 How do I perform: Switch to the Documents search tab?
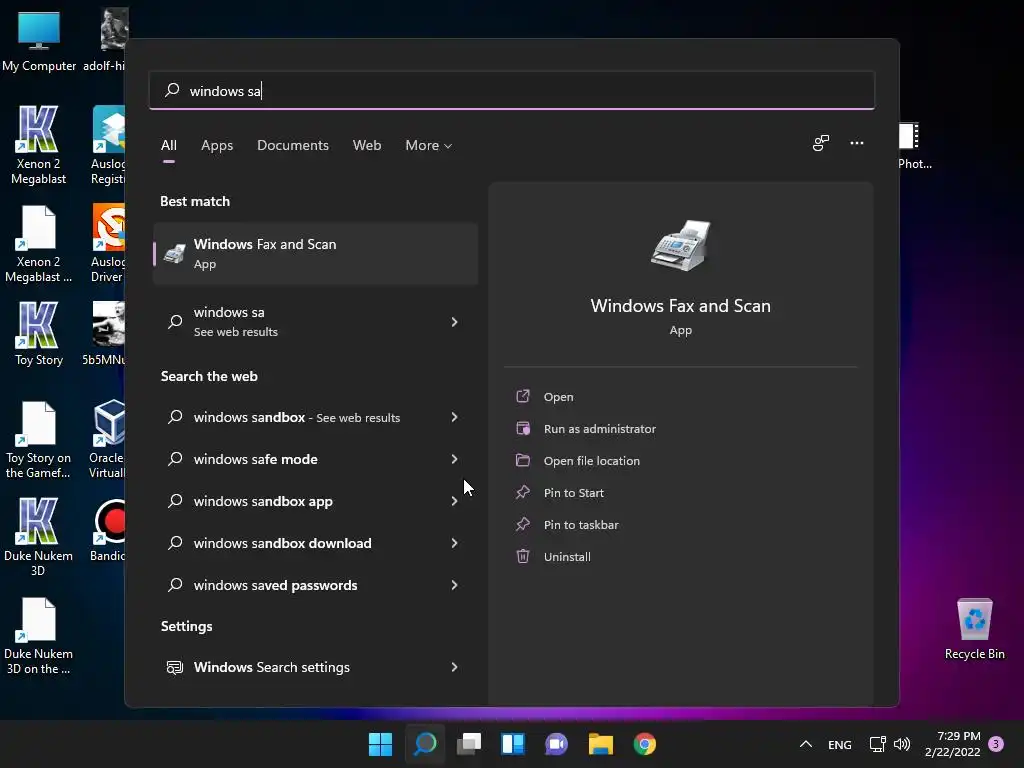click(293, 145)
